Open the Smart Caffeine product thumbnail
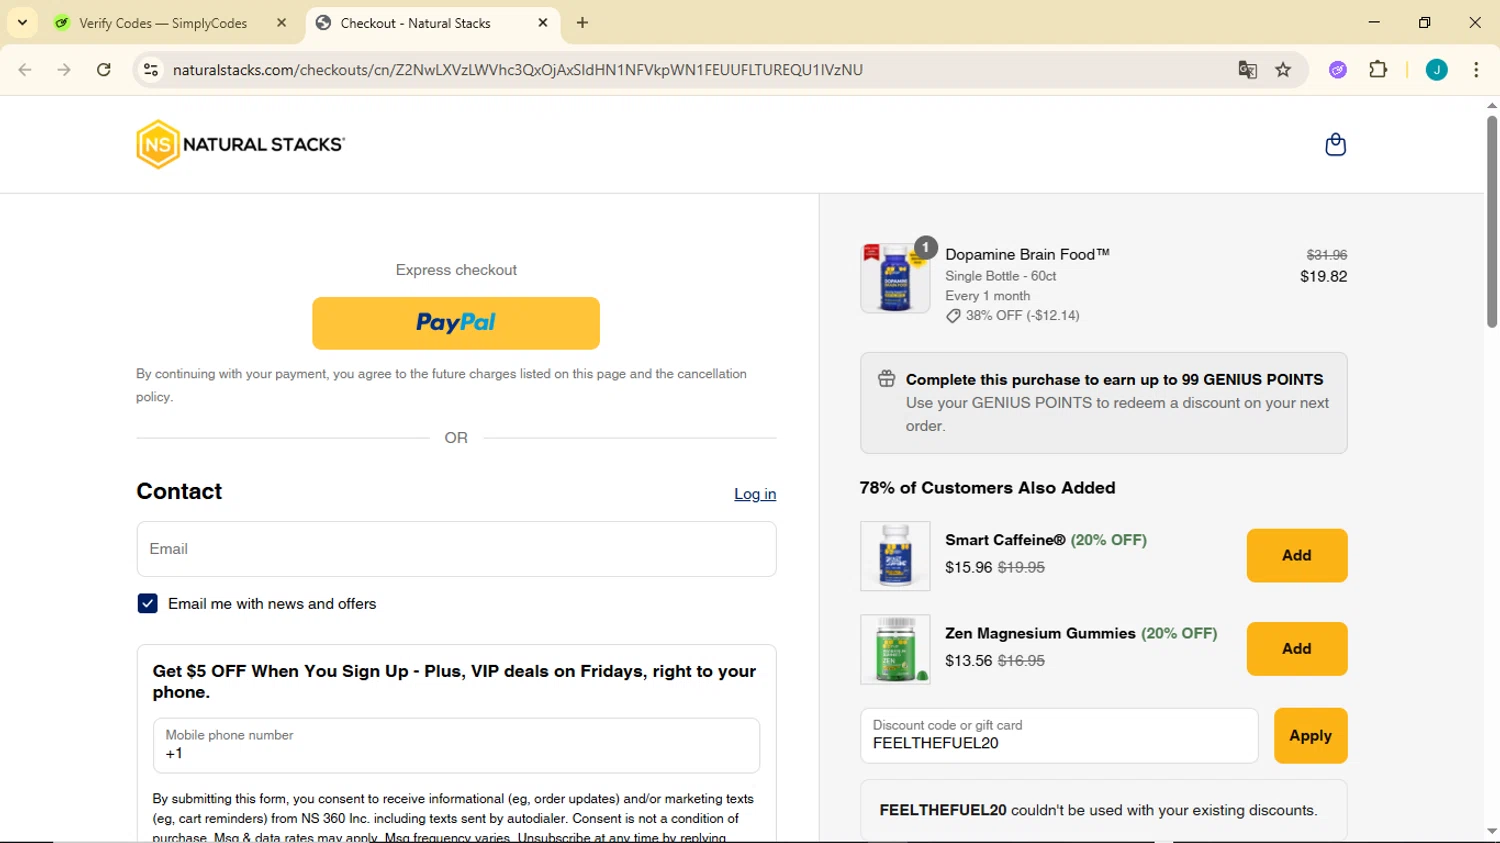 (895, 556)
